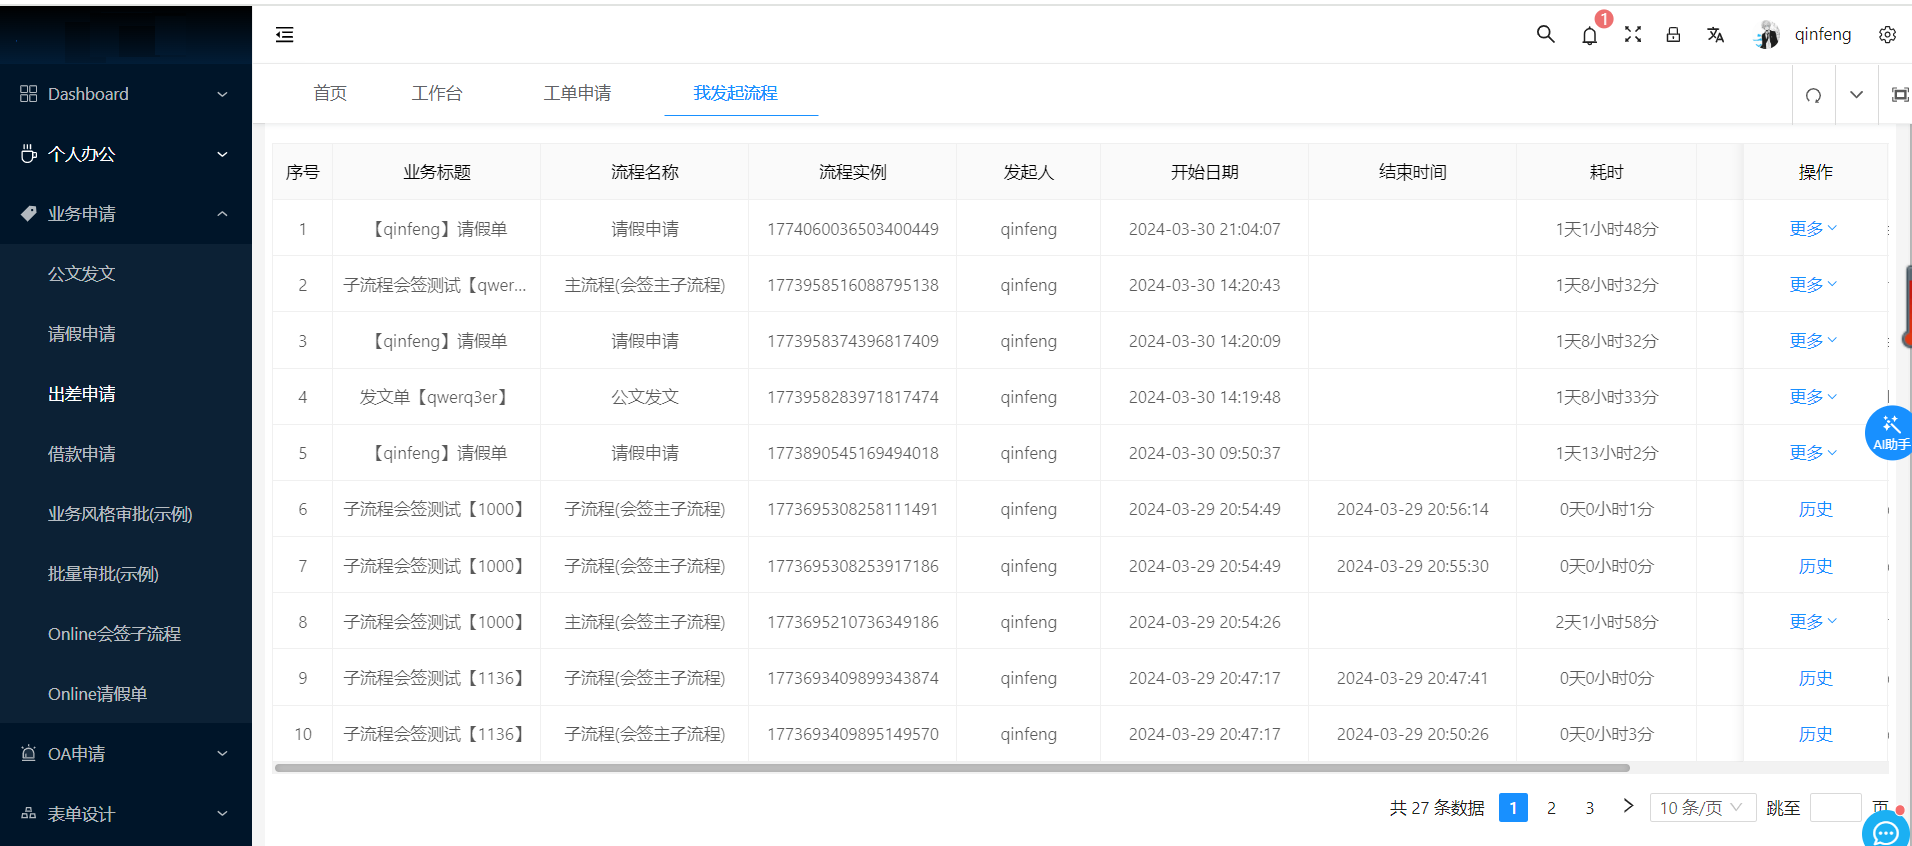Open 历史 link for row 7
1912x846 pixels.
(1815, 566)
